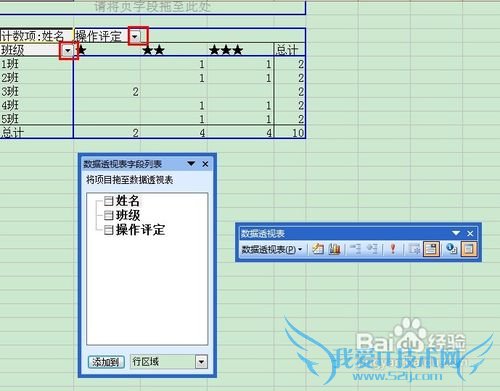Open the 行区域 area dropdown
Viewport: 500px width, 391px height.
pos(201,362)
